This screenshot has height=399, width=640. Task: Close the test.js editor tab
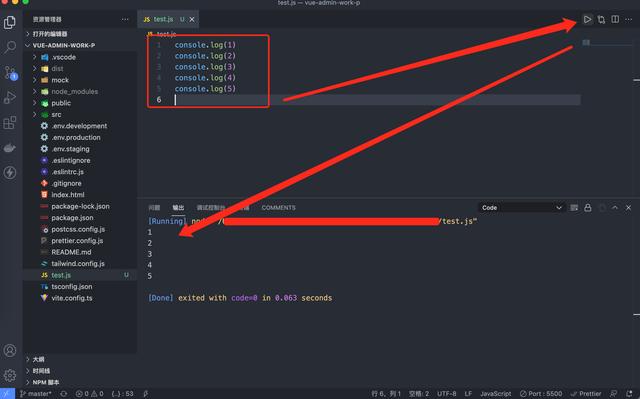(192, 19)
